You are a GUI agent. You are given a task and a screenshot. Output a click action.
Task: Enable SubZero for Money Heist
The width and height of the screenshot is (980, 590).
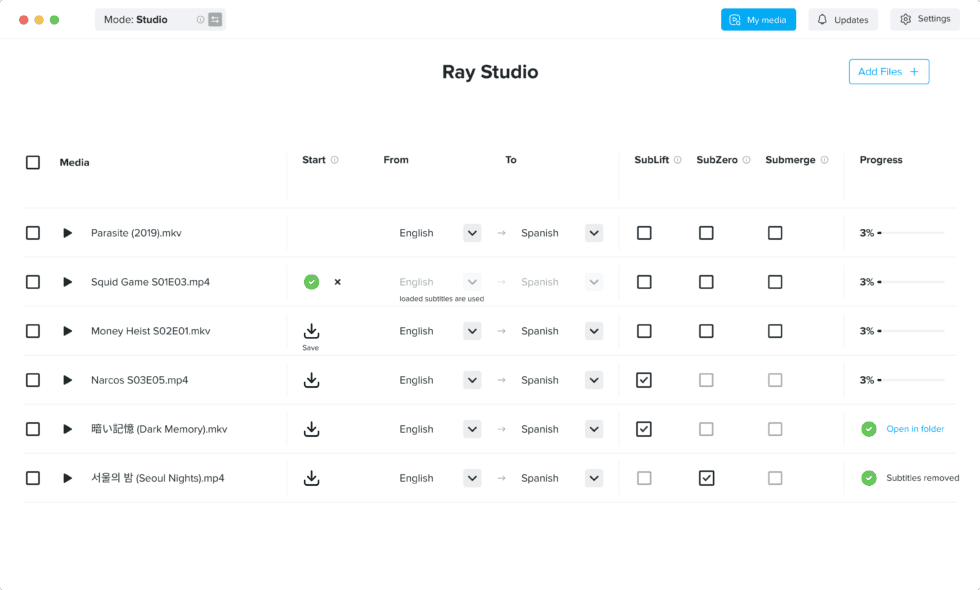pos(706,331)
